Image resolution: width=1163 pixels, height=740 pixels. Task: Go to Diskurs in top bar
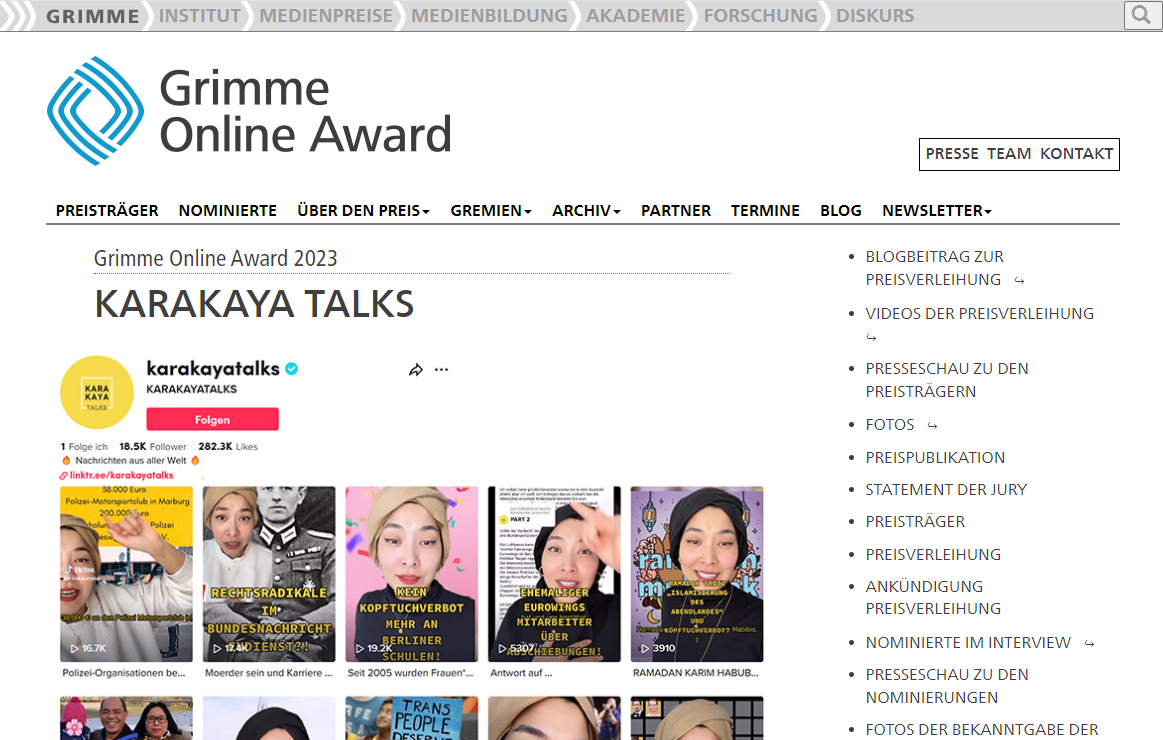coord(874,16)
